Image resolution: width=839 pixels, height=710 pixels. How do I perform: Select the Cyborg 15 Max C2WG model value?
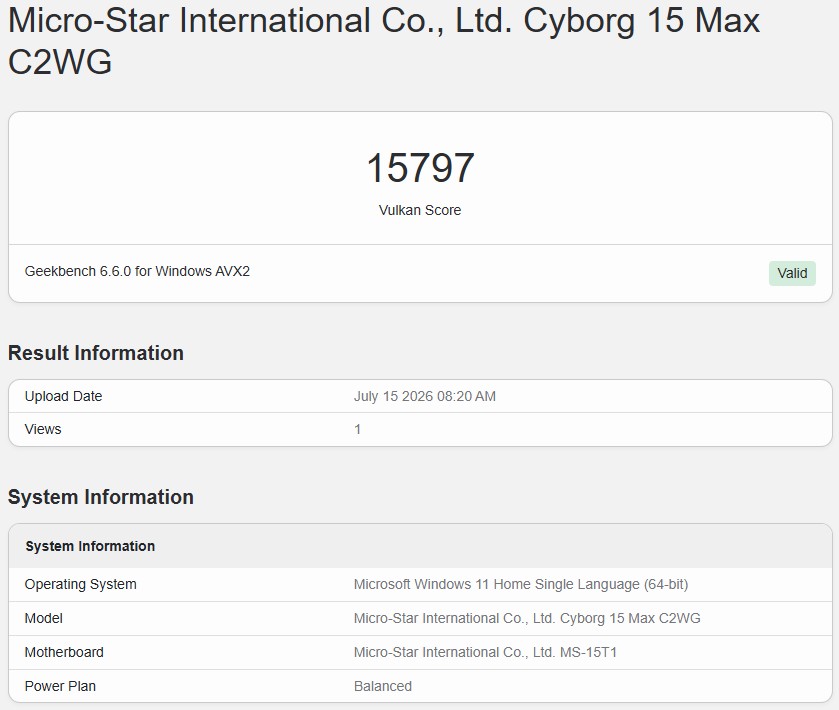pyautogui.click(x=527, y=619)
